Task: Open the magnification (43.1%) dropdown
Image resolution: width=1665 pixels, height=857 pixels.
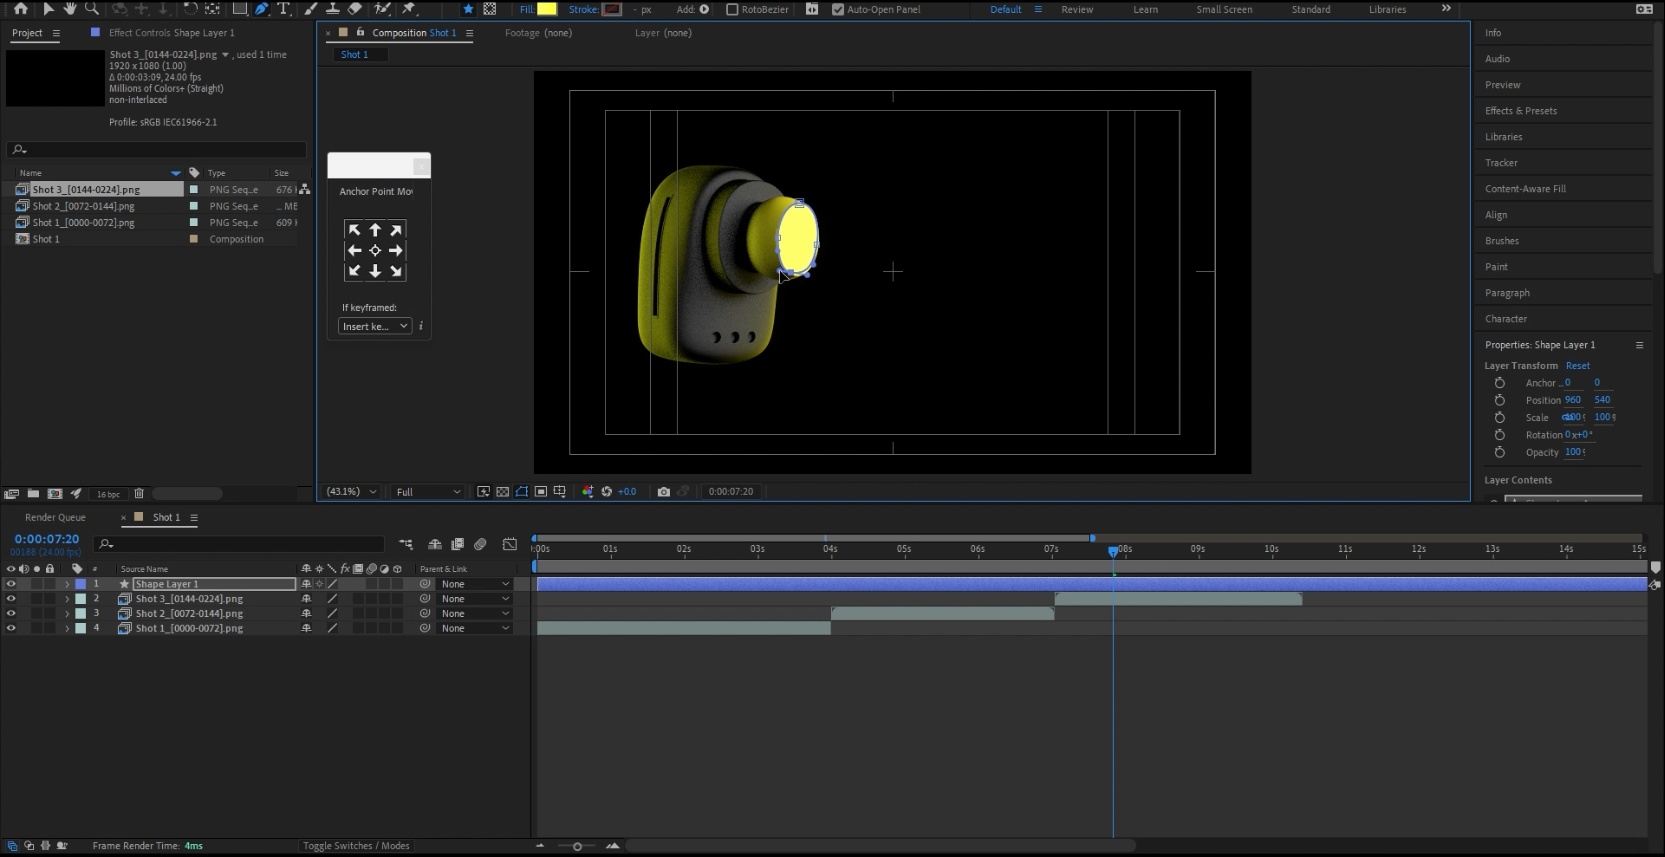Action: coord(352,491)
